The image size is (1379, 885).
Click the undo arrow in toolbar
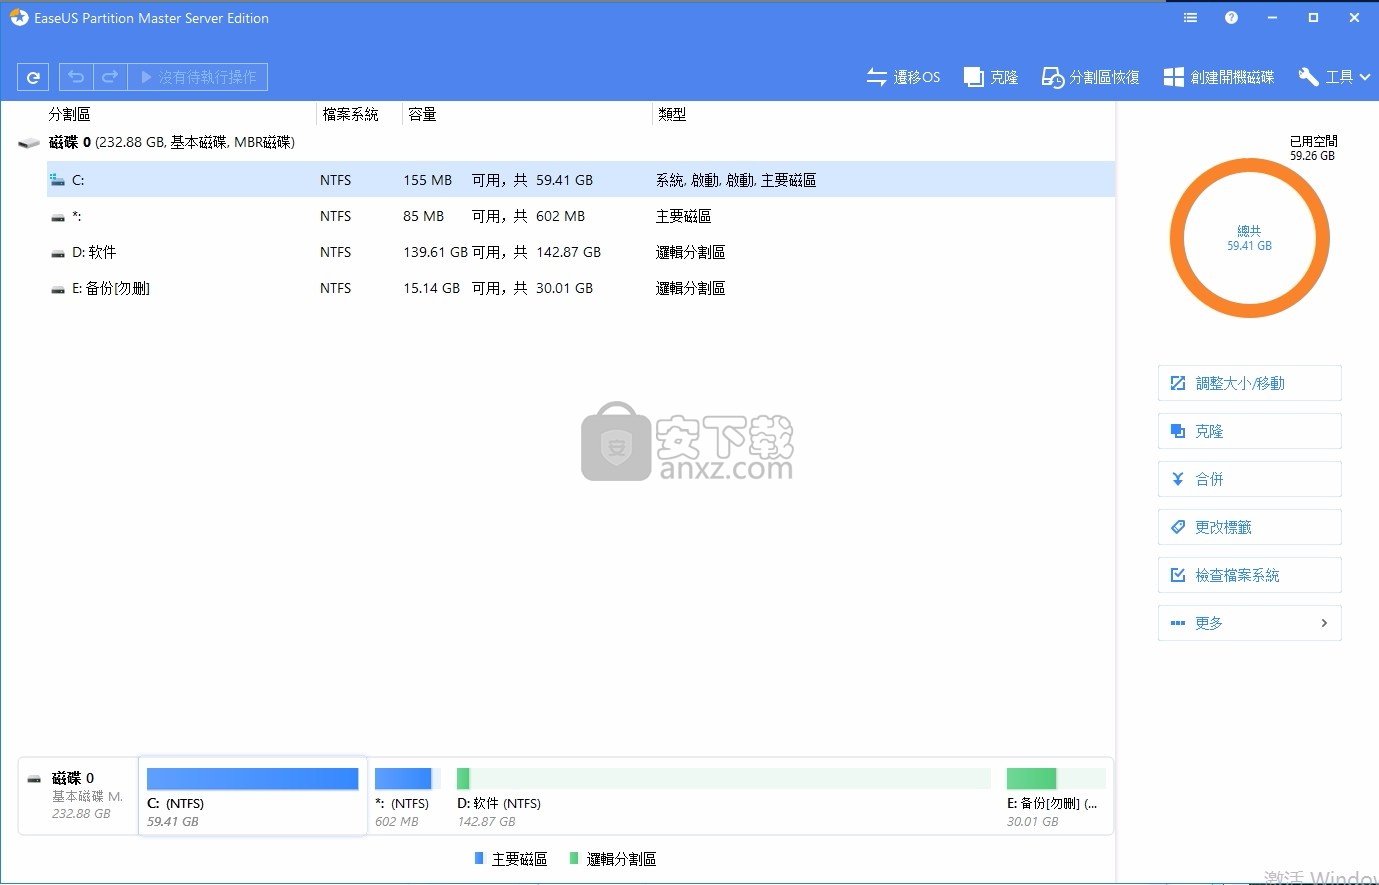click(76, 77)
